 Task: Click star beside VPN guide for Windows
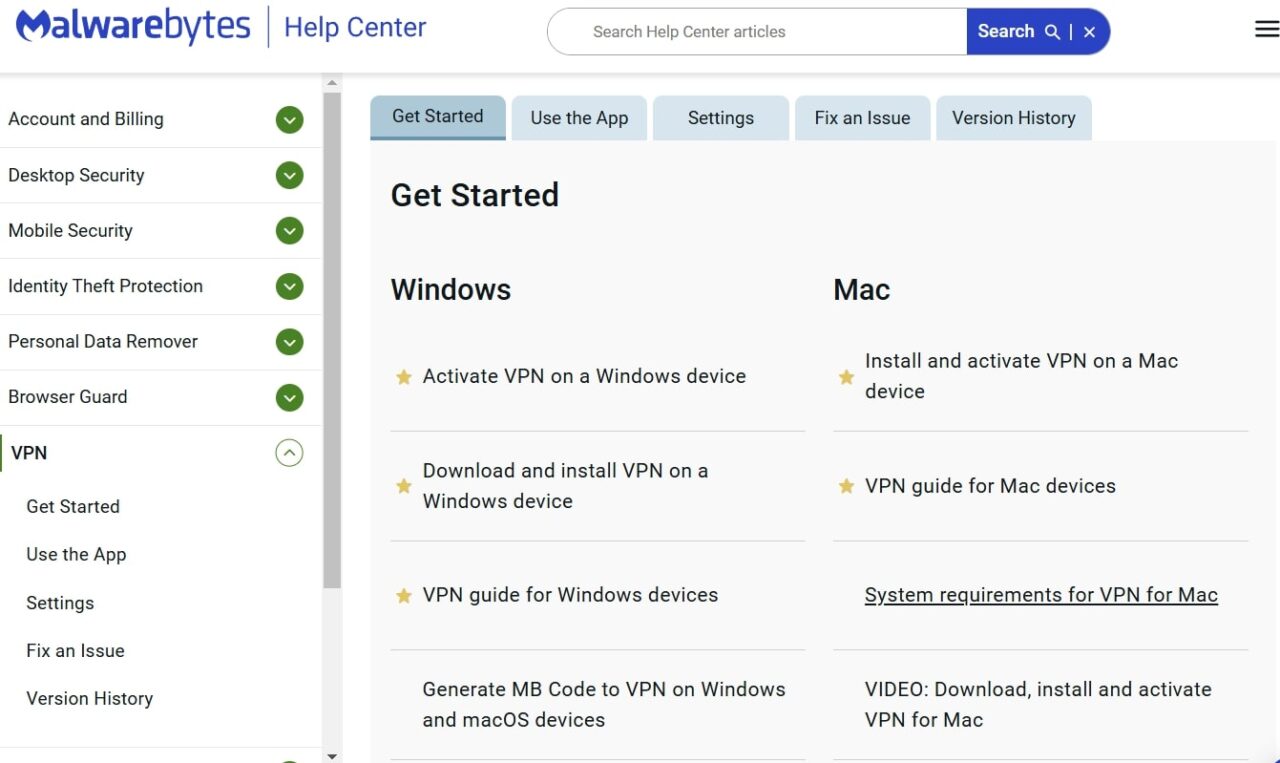[404, 596]
